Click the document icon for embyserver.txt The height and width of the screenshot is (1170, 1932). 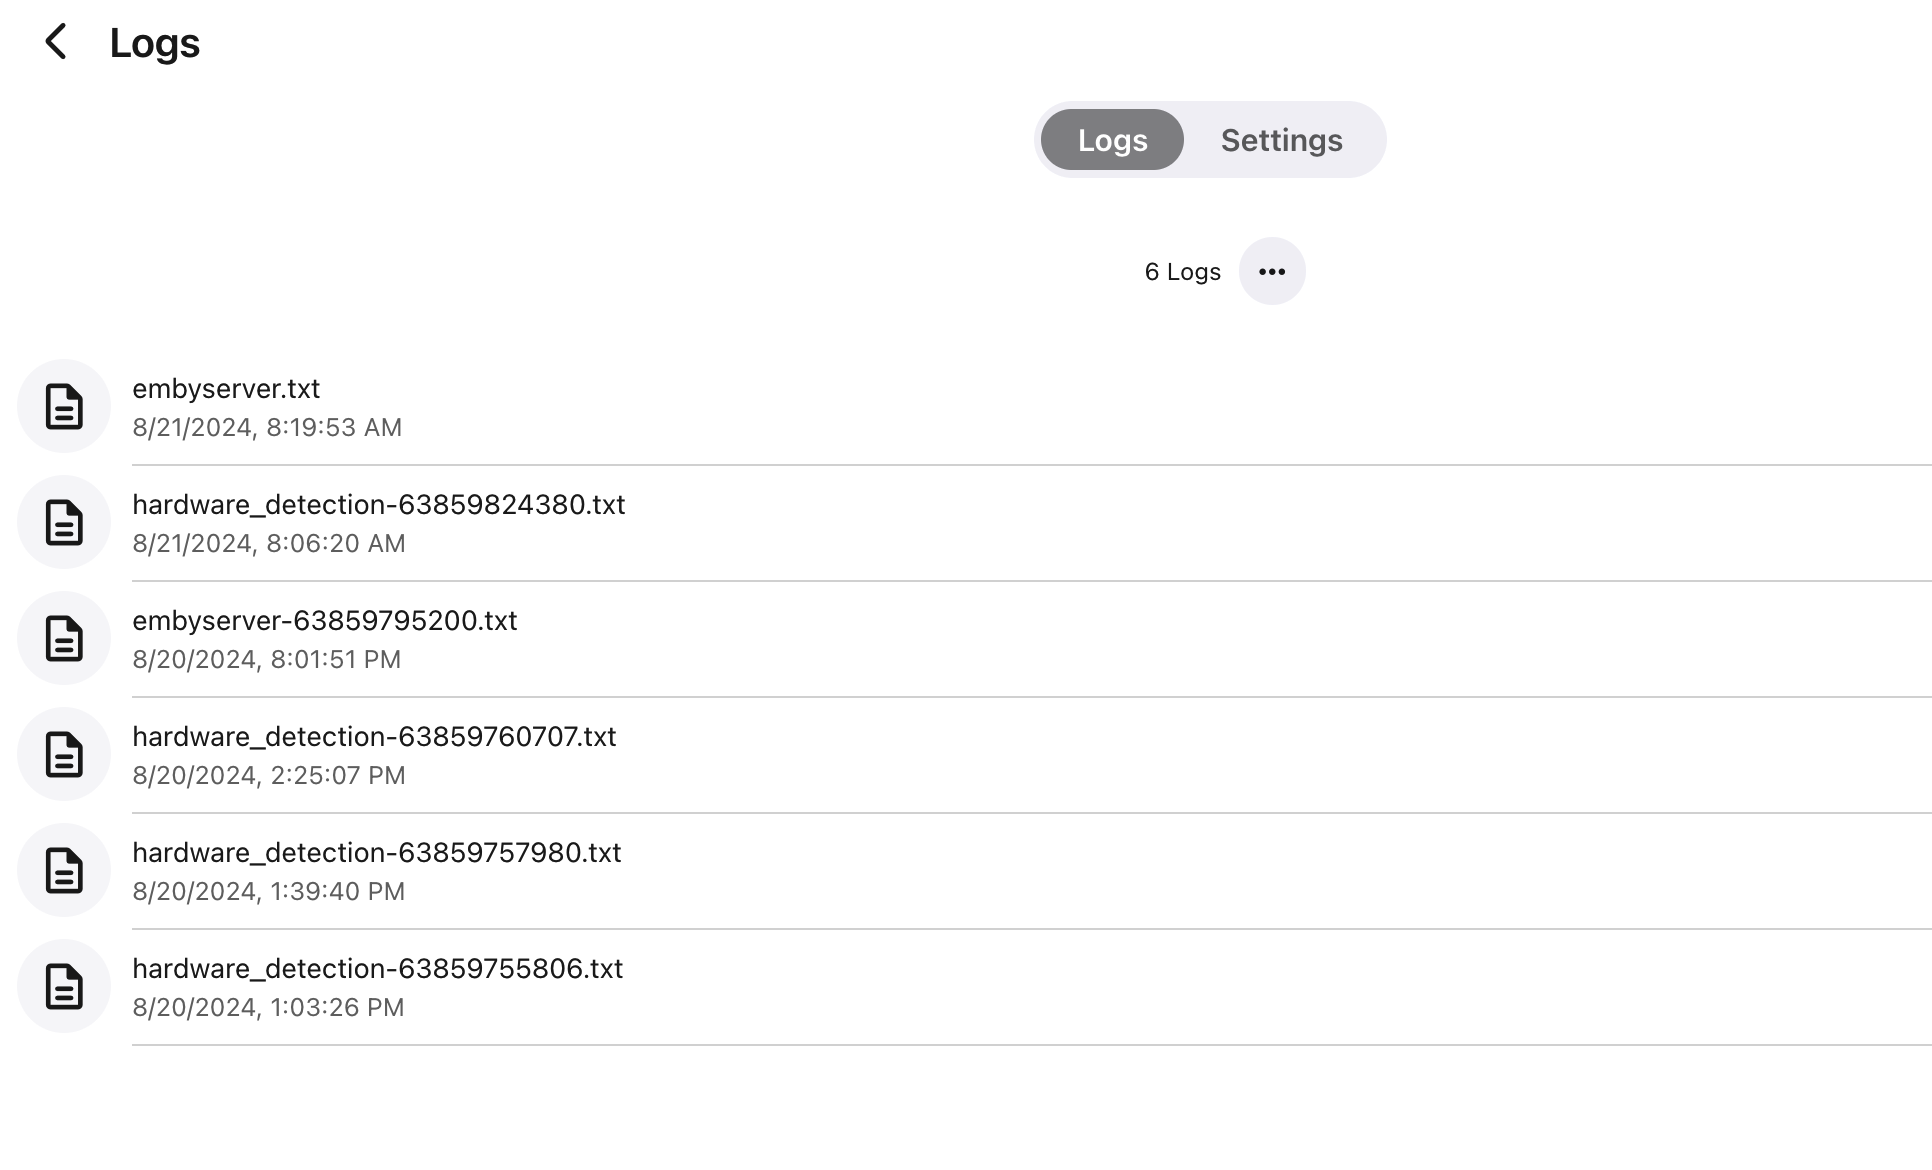[x=64, y=406]
